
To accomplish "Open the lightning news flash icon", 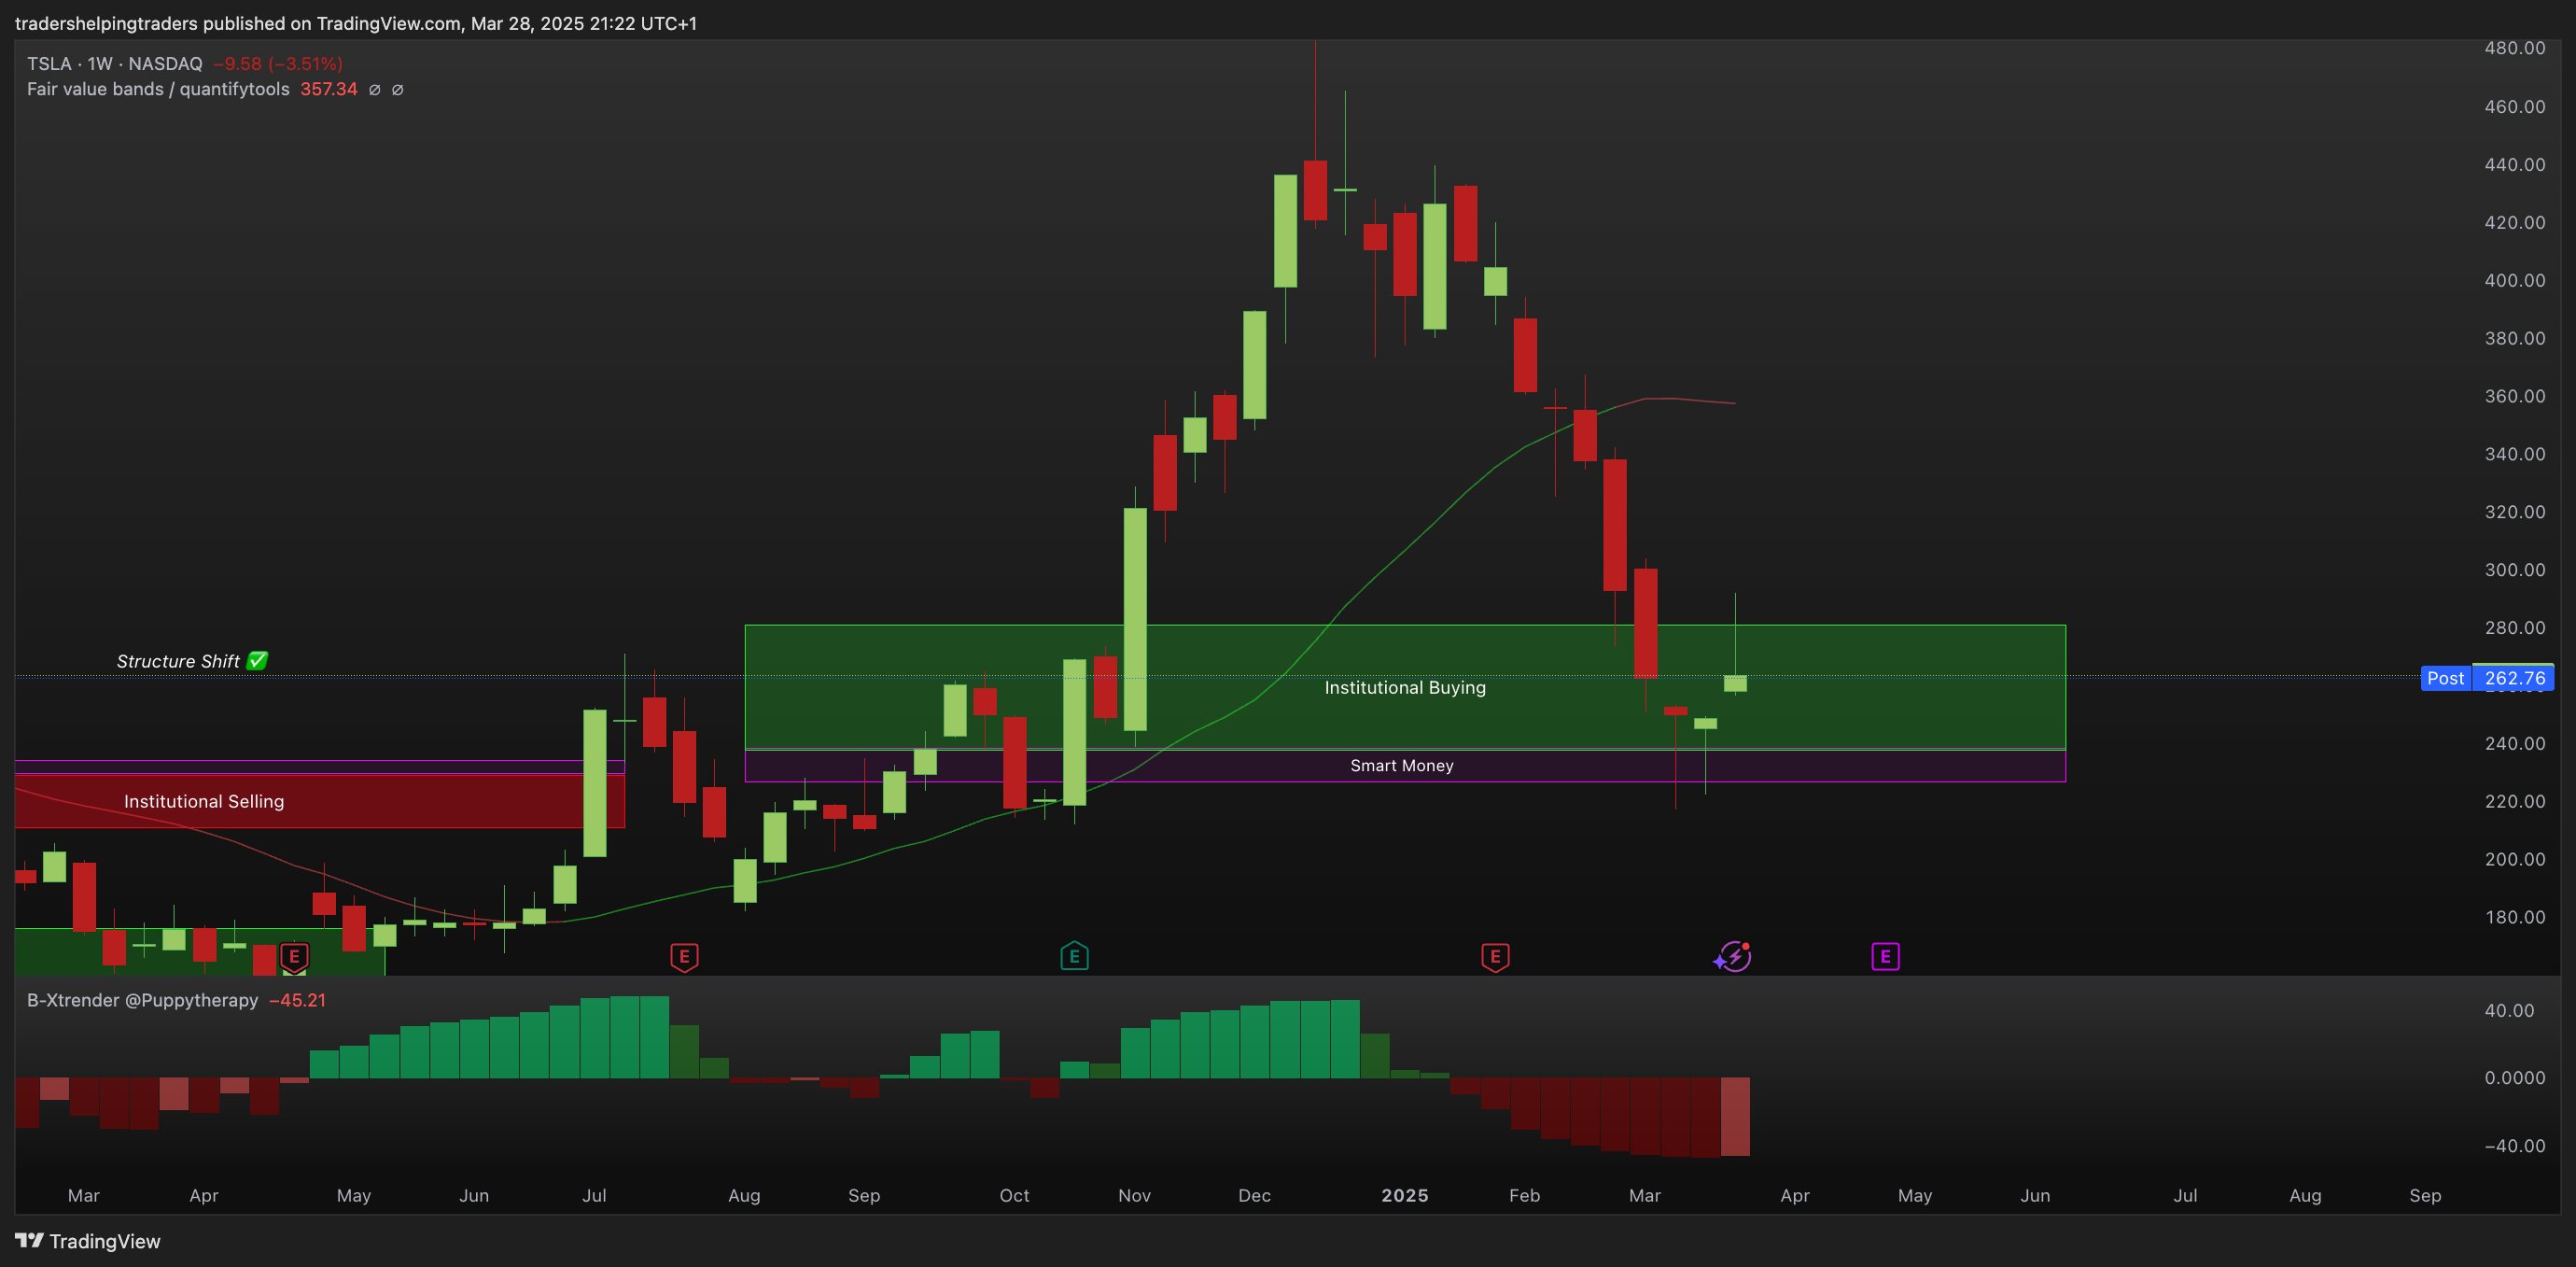I will (x=1733, y=957).
